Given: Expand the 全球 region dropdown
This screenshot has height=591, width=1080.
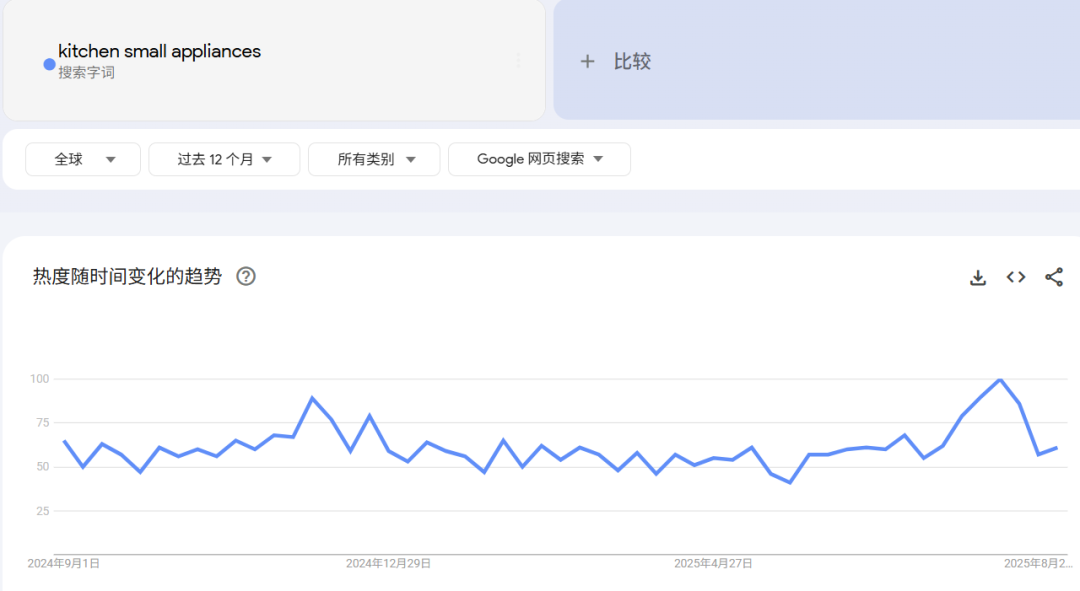Looking at the screenshot, I should pyautogui.click(x=83, y=159).
